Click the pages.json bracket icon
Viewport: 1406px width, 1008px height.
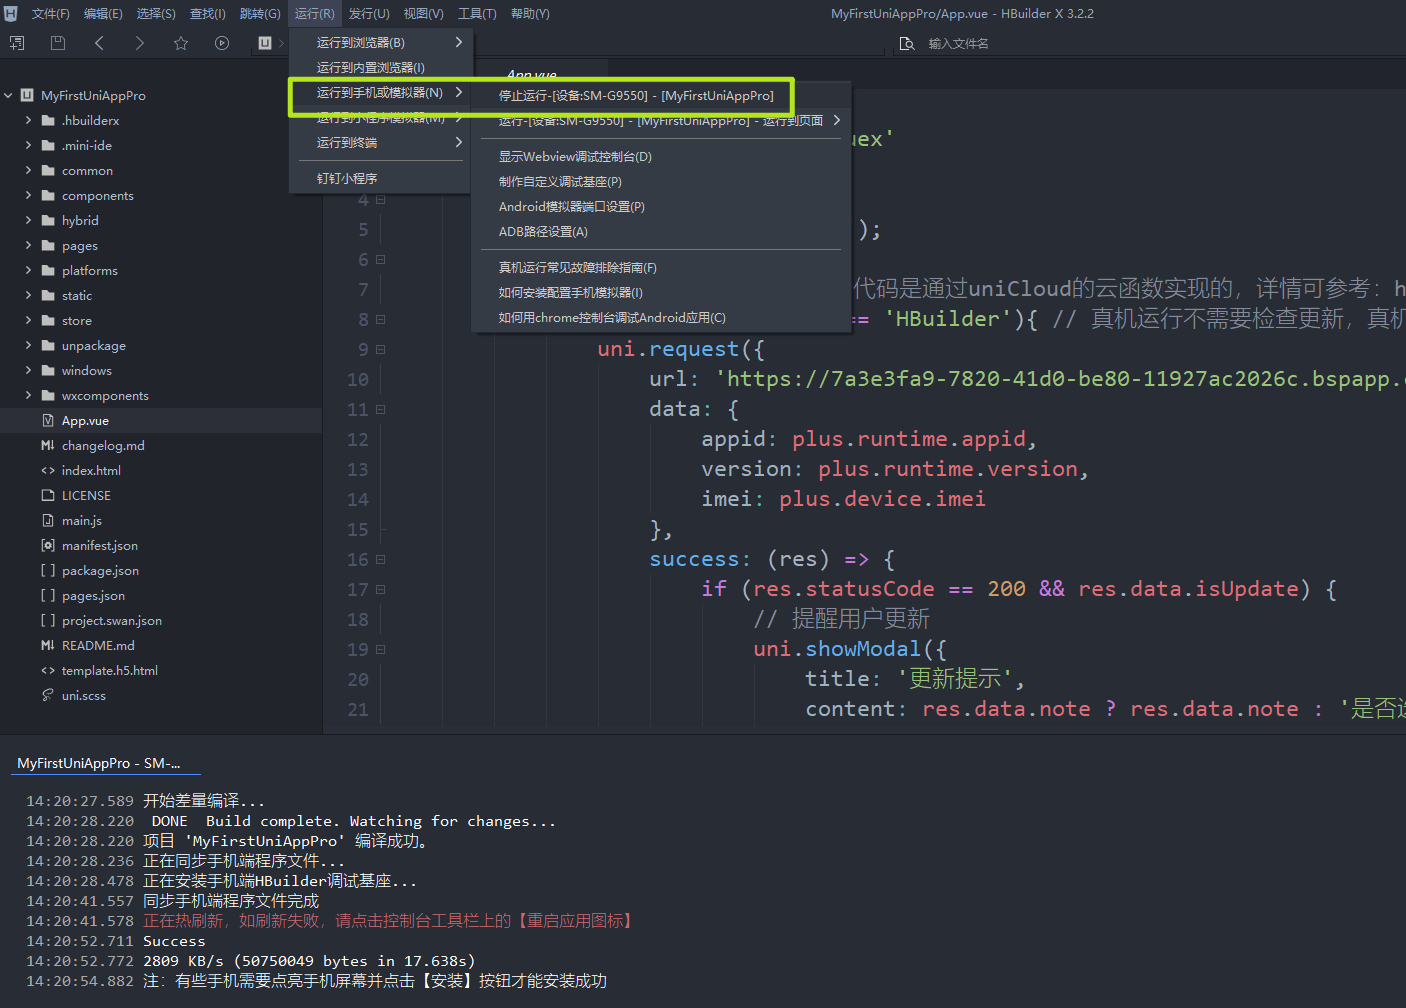tap(48, 596)
